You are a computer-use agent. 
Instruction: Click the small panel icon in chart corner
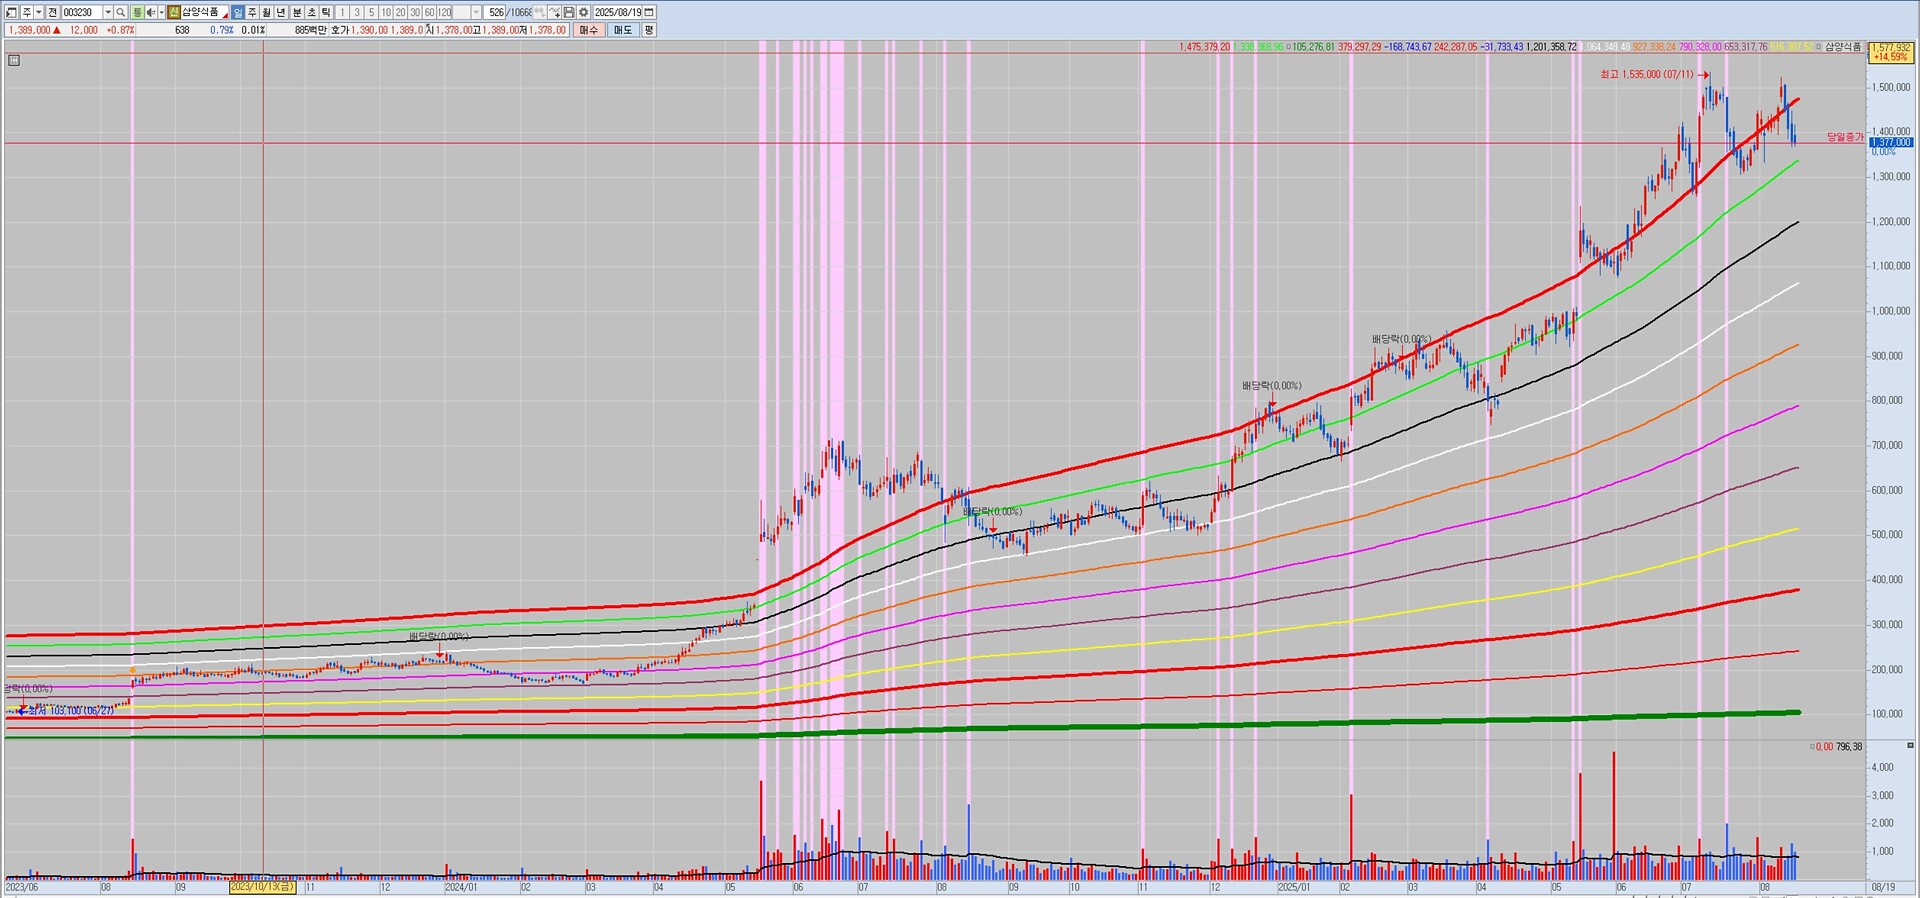pyautogui.click(x=14, y=60)
